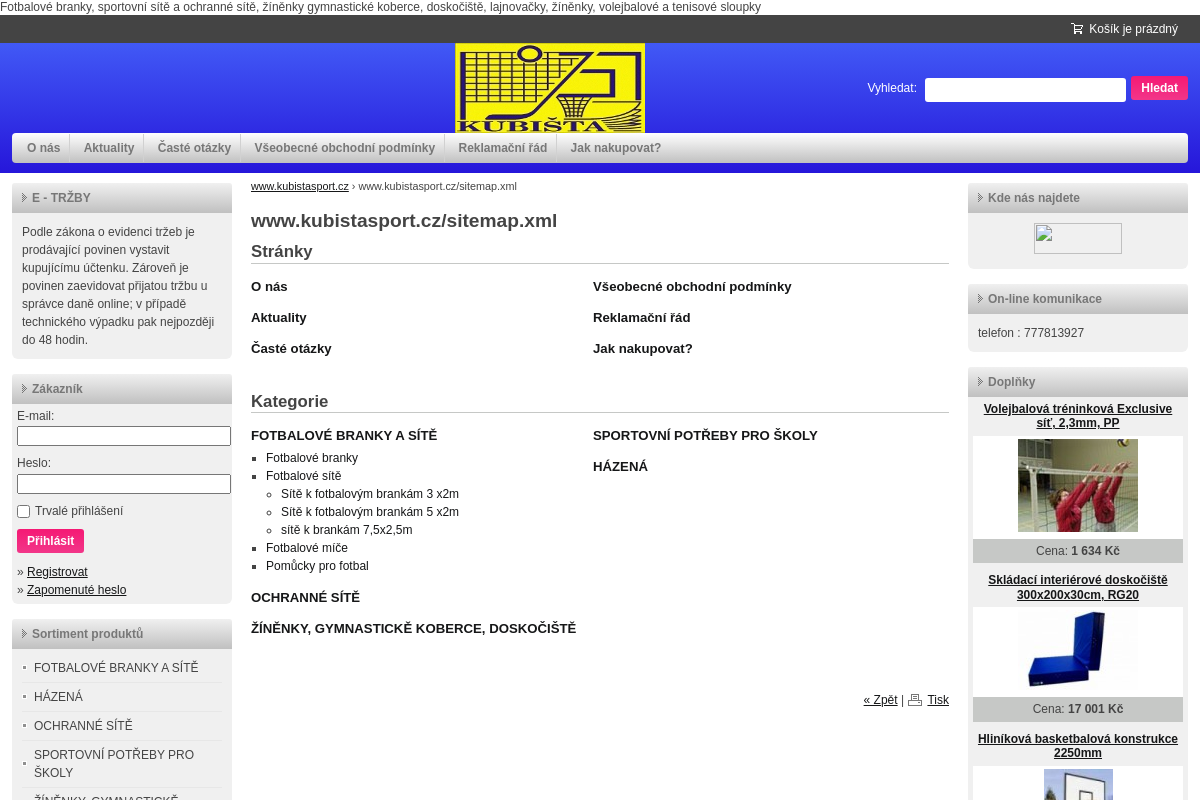Click the E-mail input field
This screenshot has width=1200, height=800.
(x=123, y=435)
